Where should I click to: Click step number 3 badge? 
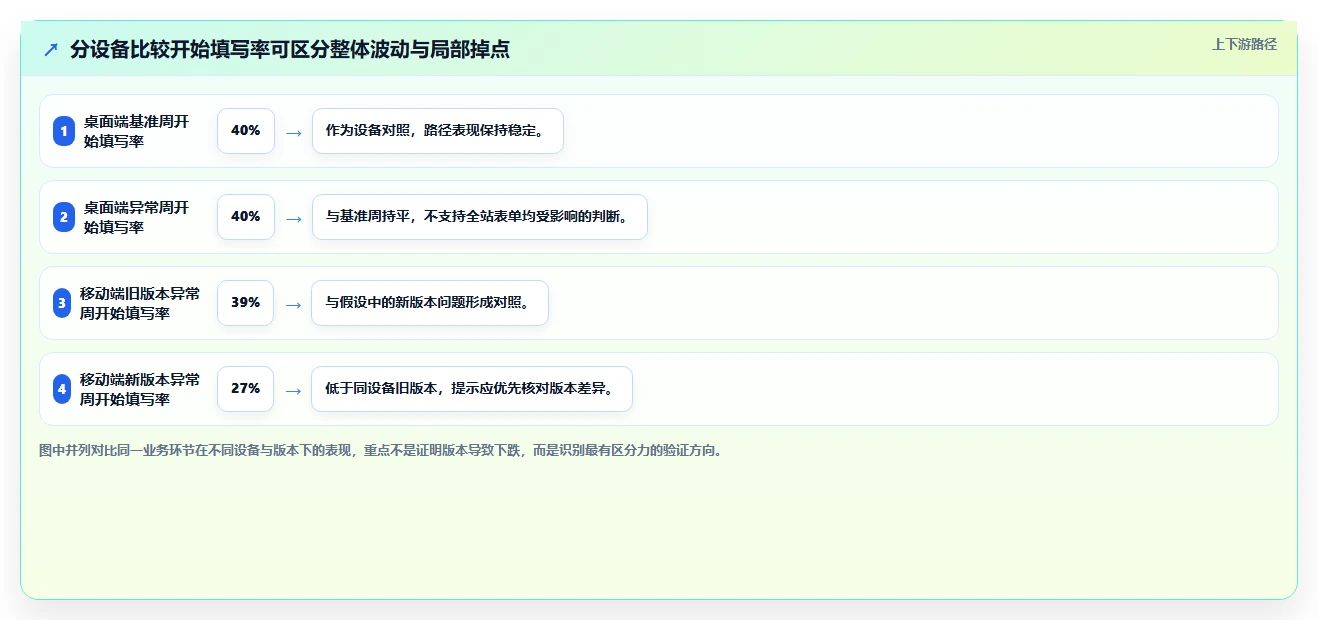coord(62,303)
